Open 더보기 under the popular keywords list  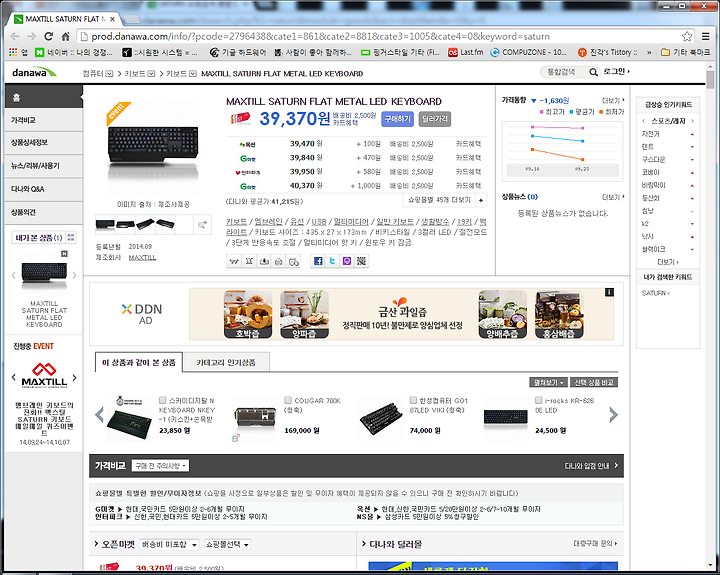(668, 262)
